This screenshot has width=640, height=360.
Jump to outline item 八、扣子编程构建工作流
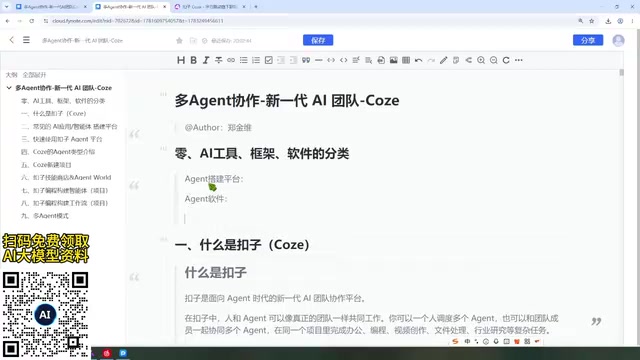(x=64, y=203)
